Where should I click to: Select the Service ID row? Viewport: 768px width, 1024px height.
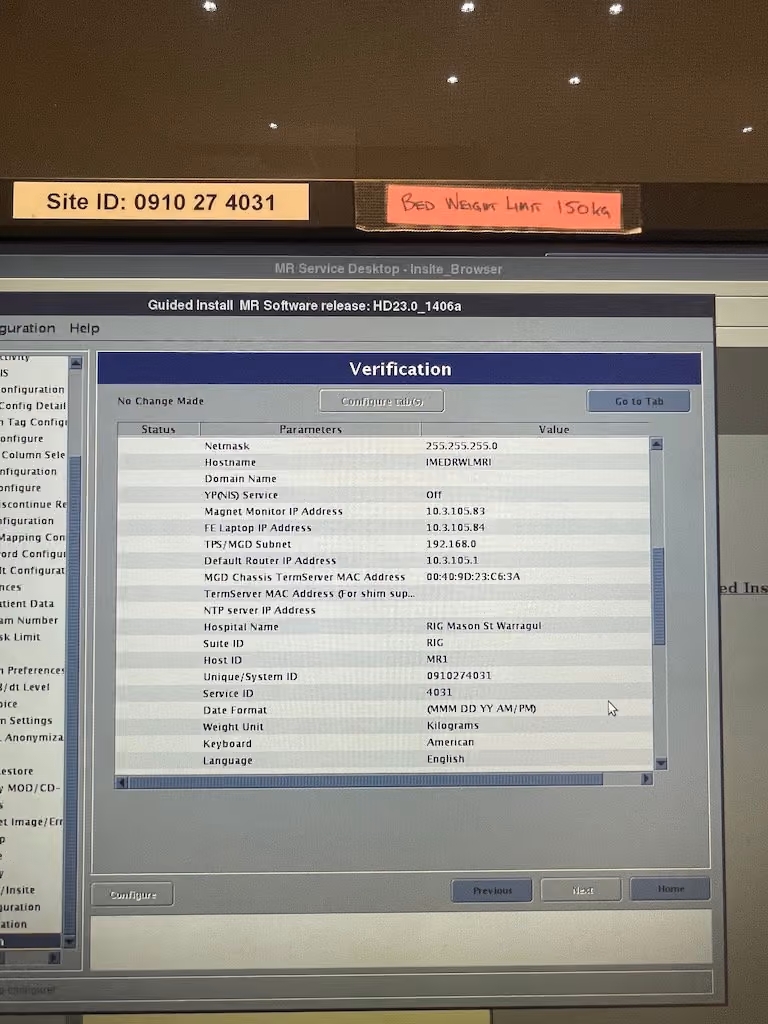point(384,693)
